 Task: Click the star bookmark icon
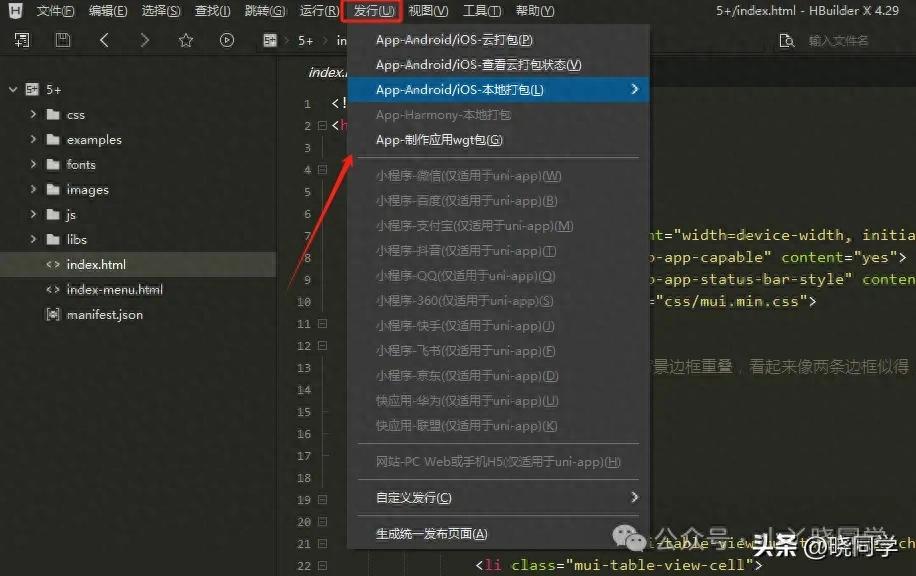click(x=186, y=40)
